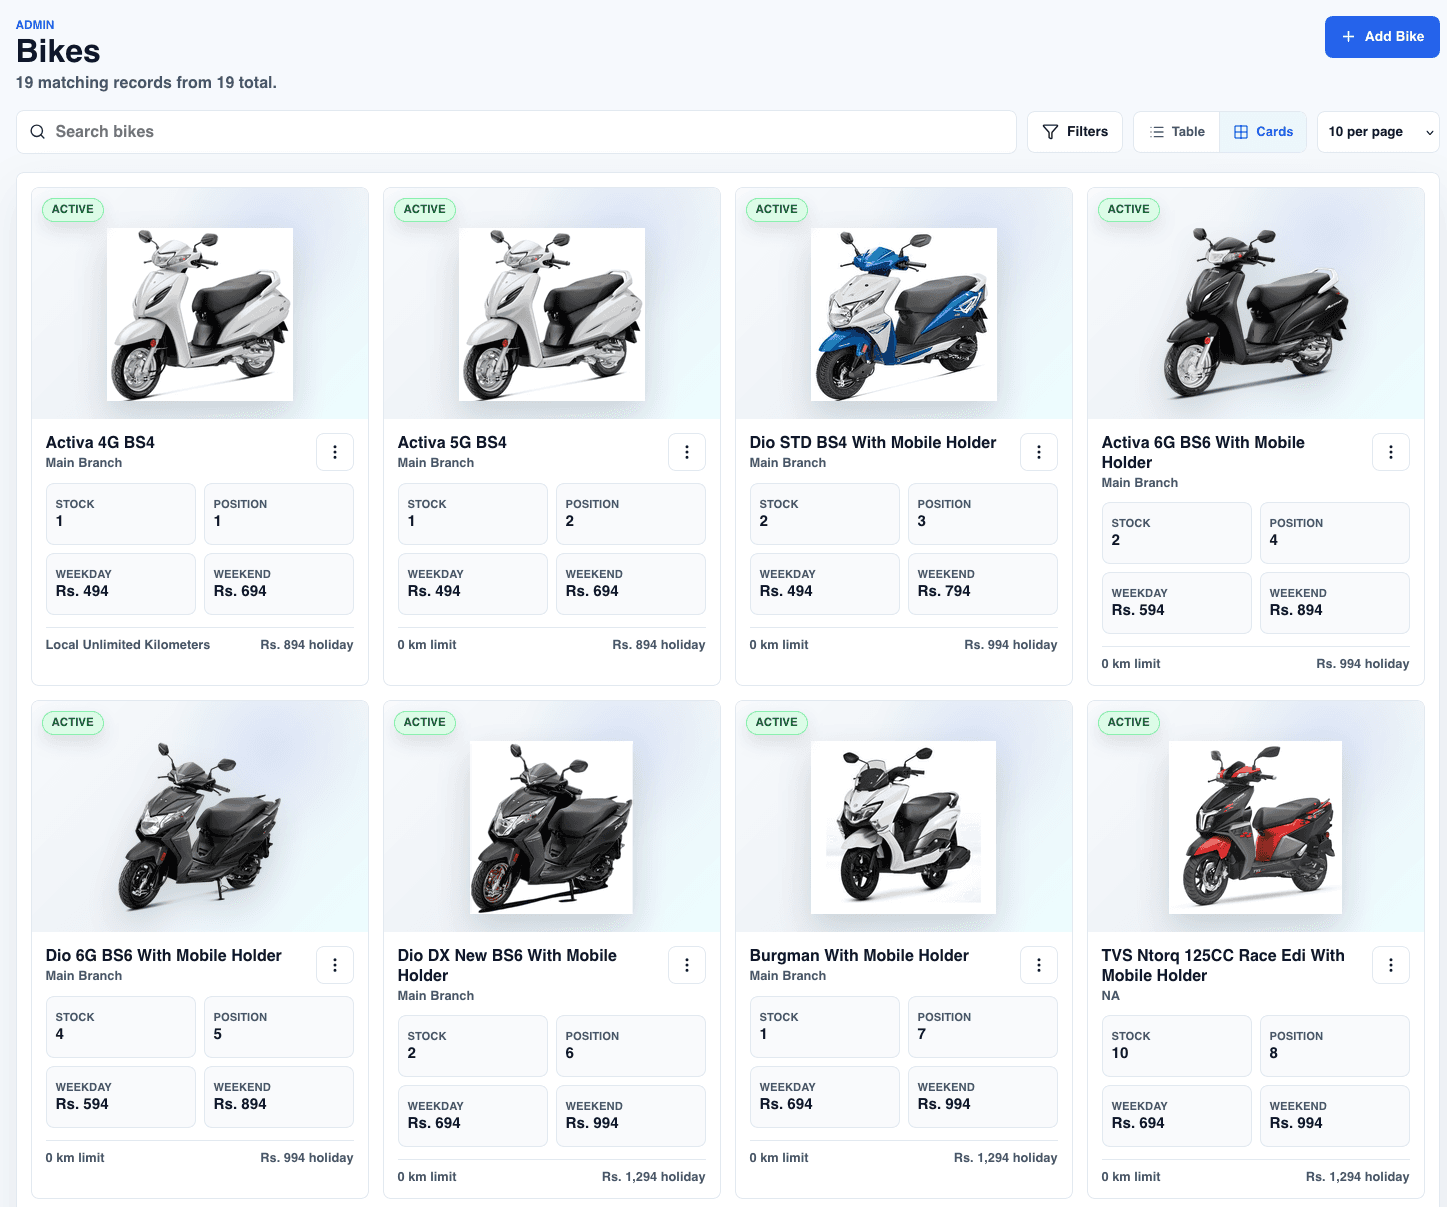
Task: Focus the Search bikes field
Action: click(x=516, y=132)
